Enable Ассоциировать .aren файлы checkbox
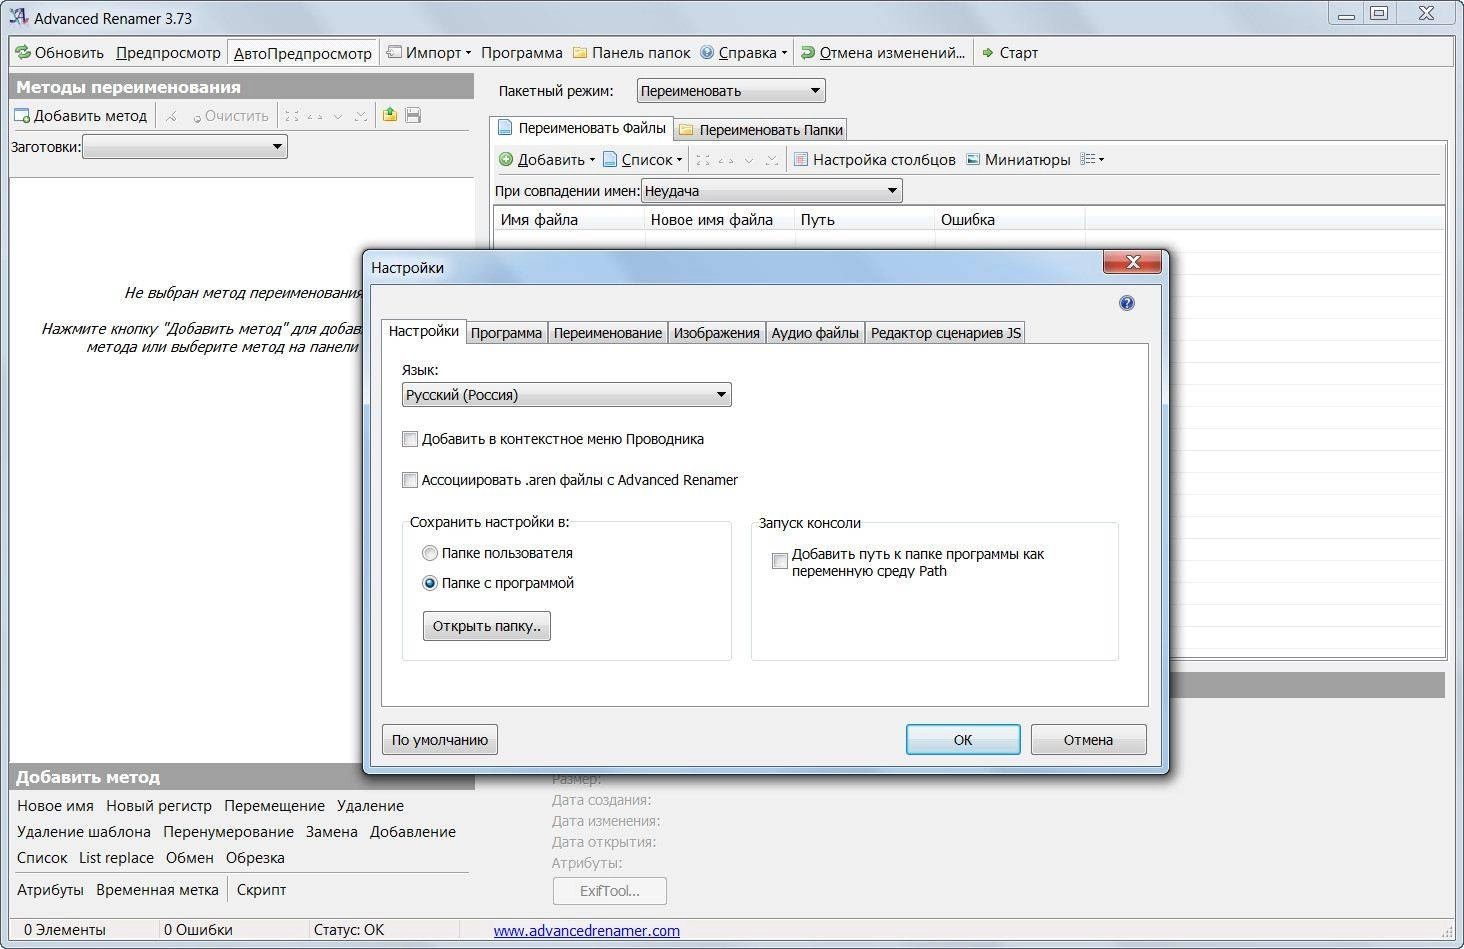 (410, 480)
